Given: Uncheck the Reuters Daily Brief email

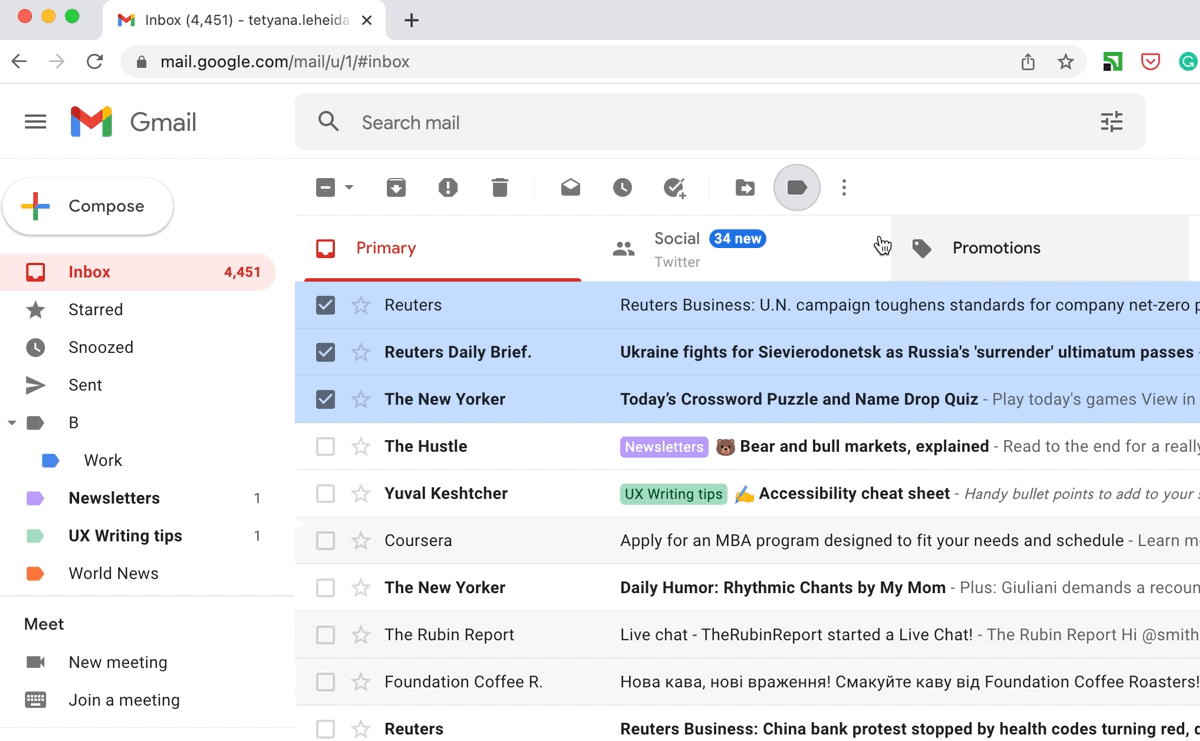Looking at the screenshot, I should coord(325,352).
